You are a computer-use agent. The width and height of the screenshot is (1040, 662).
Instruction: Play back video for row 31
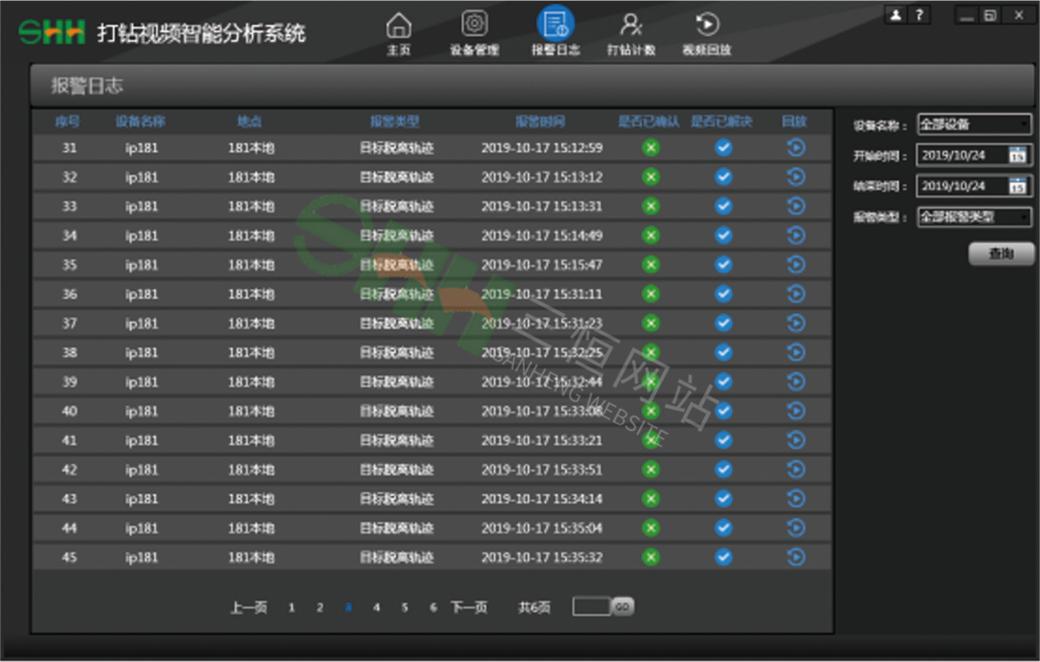pos(795,148)
